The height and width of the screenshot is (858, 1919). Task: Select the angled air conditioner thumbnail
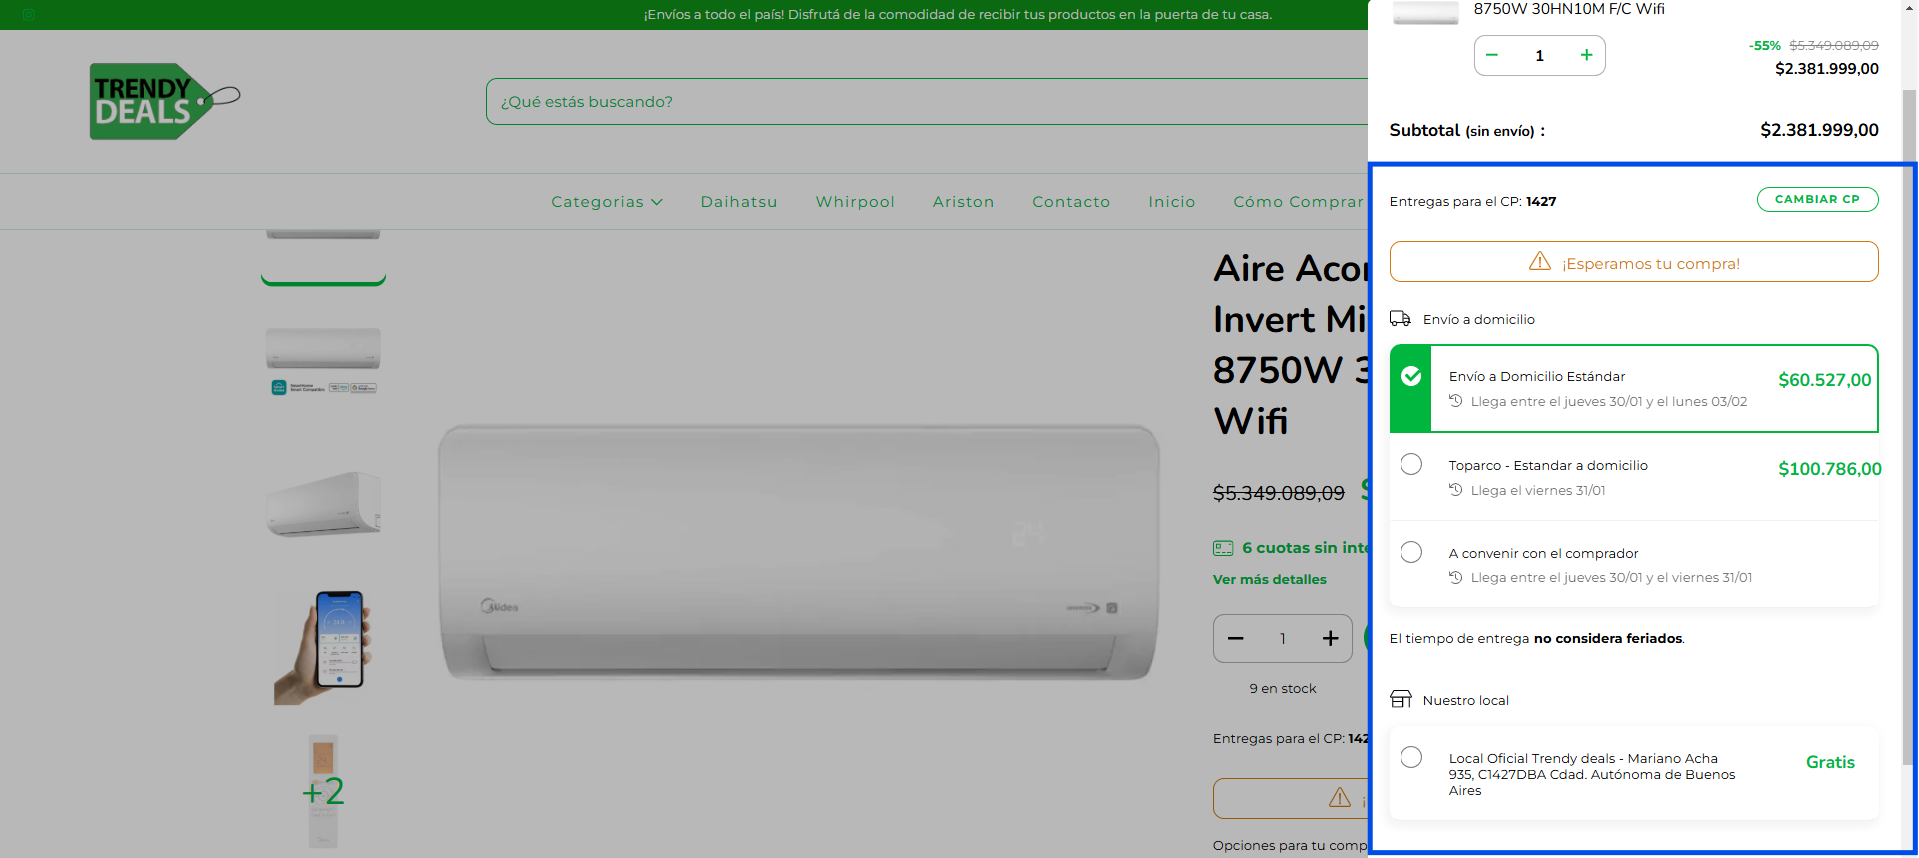[x=323, y=503]
